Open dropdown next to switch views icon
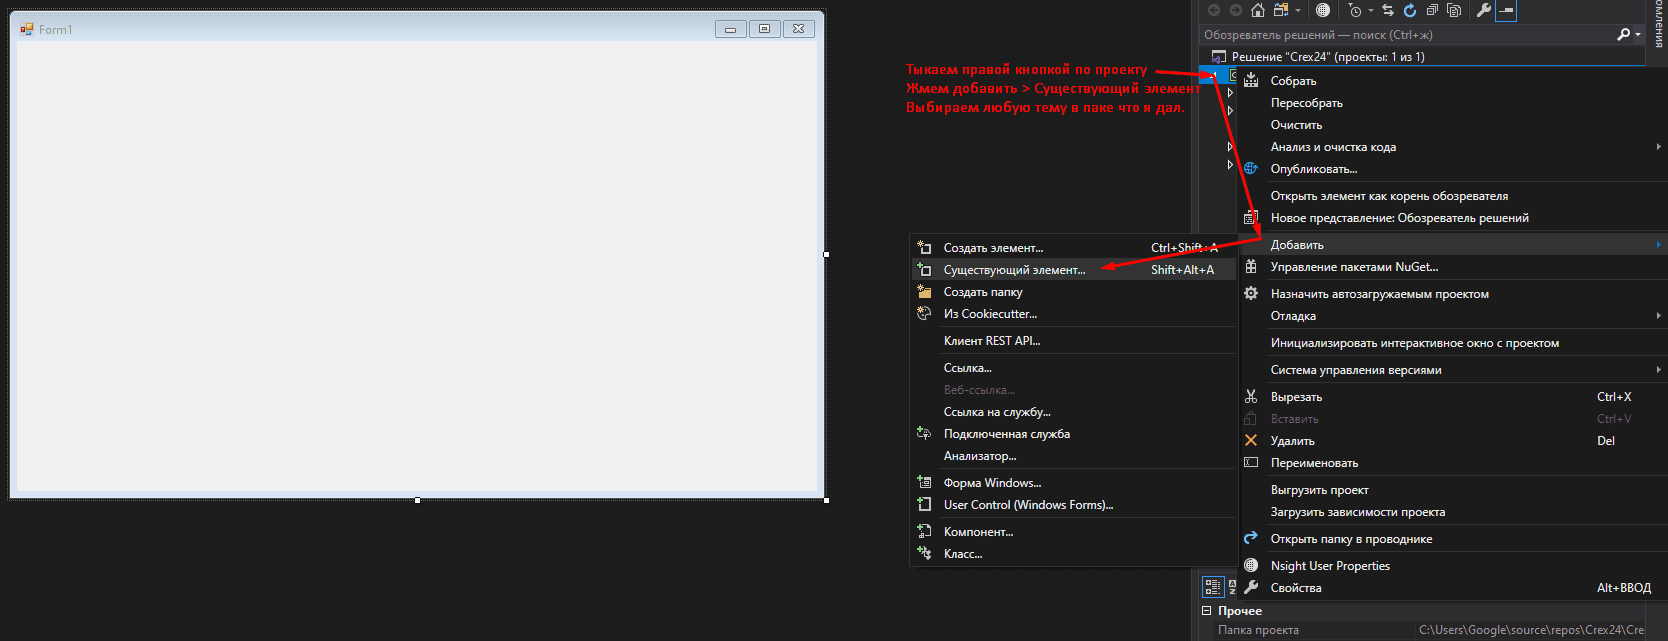The image size is (1668, 641). 1298,10
